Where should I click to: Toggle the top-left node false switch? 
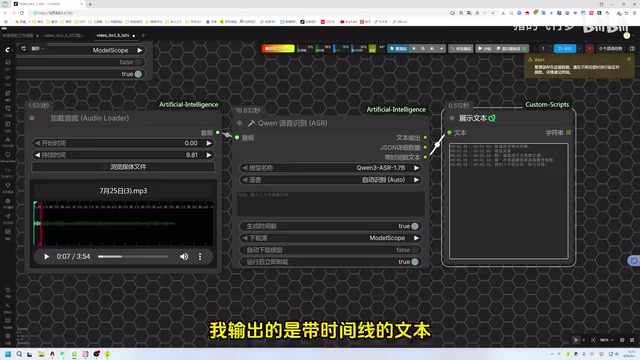point(138,62)
